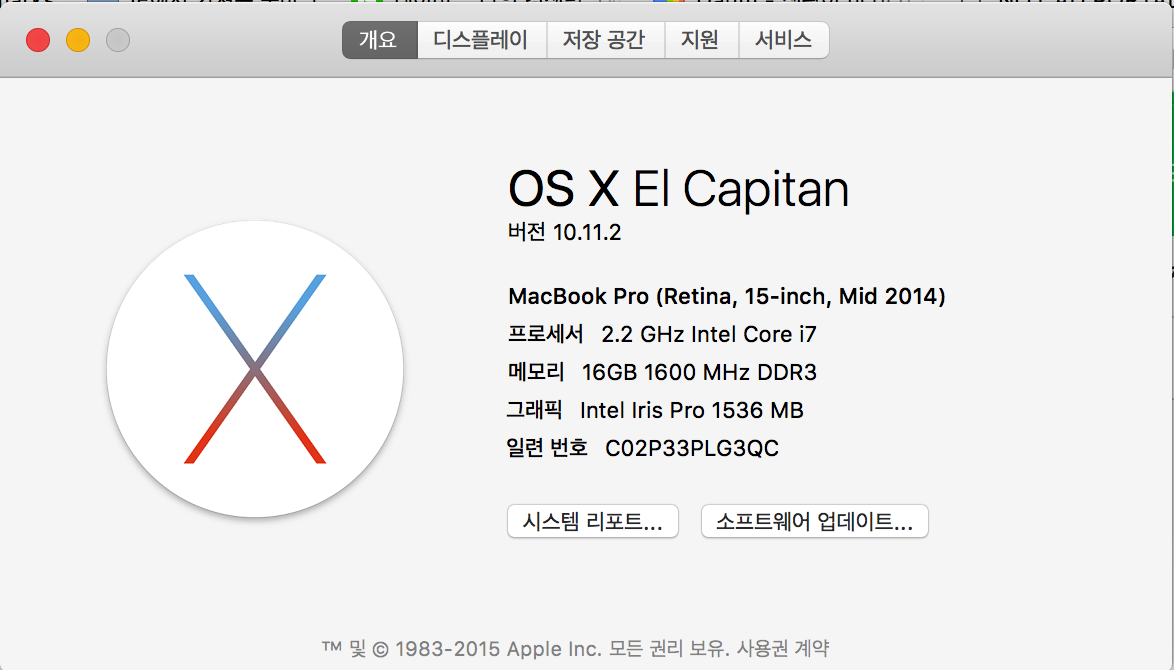Click the OS X El Capitan title
This screenshot has width=1174, height=670.
[678, 188]
